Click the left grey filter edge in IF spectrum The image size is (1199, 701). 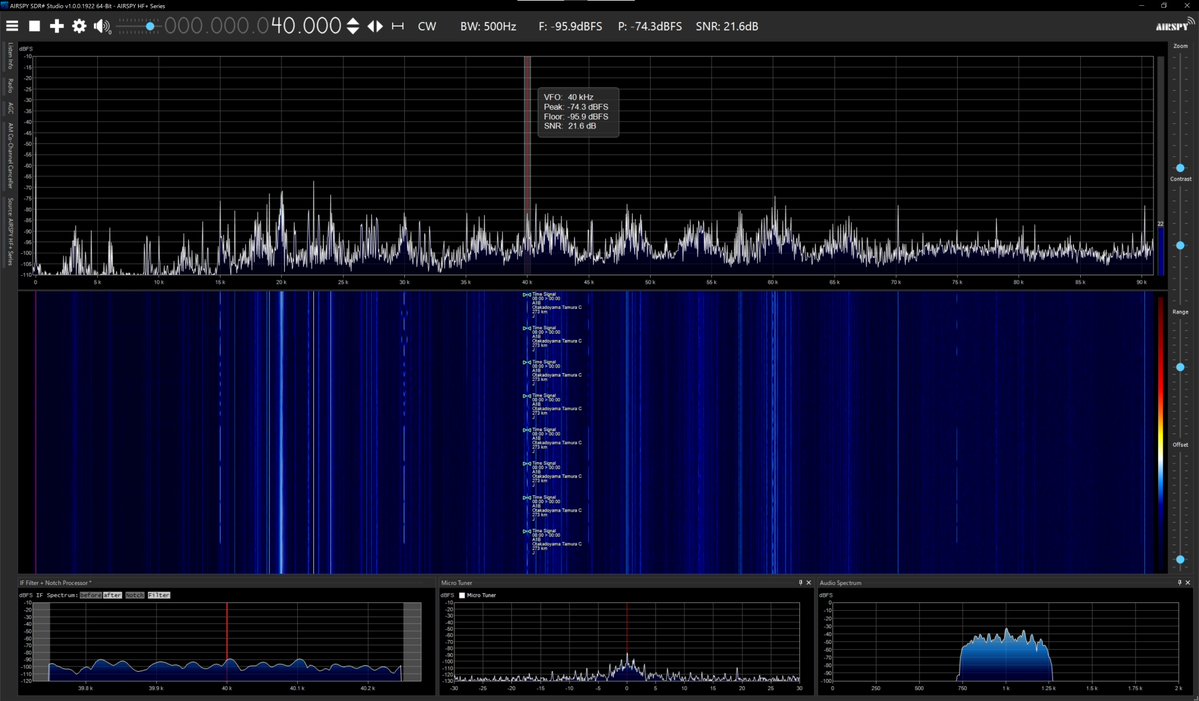(41, 641)
